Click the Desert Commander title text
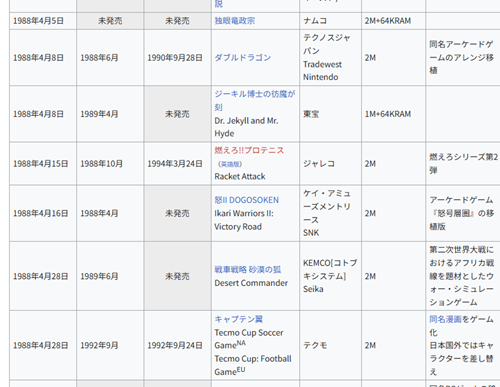The height and width of the screenshot is (387, 500). click(x=251, y=283)
